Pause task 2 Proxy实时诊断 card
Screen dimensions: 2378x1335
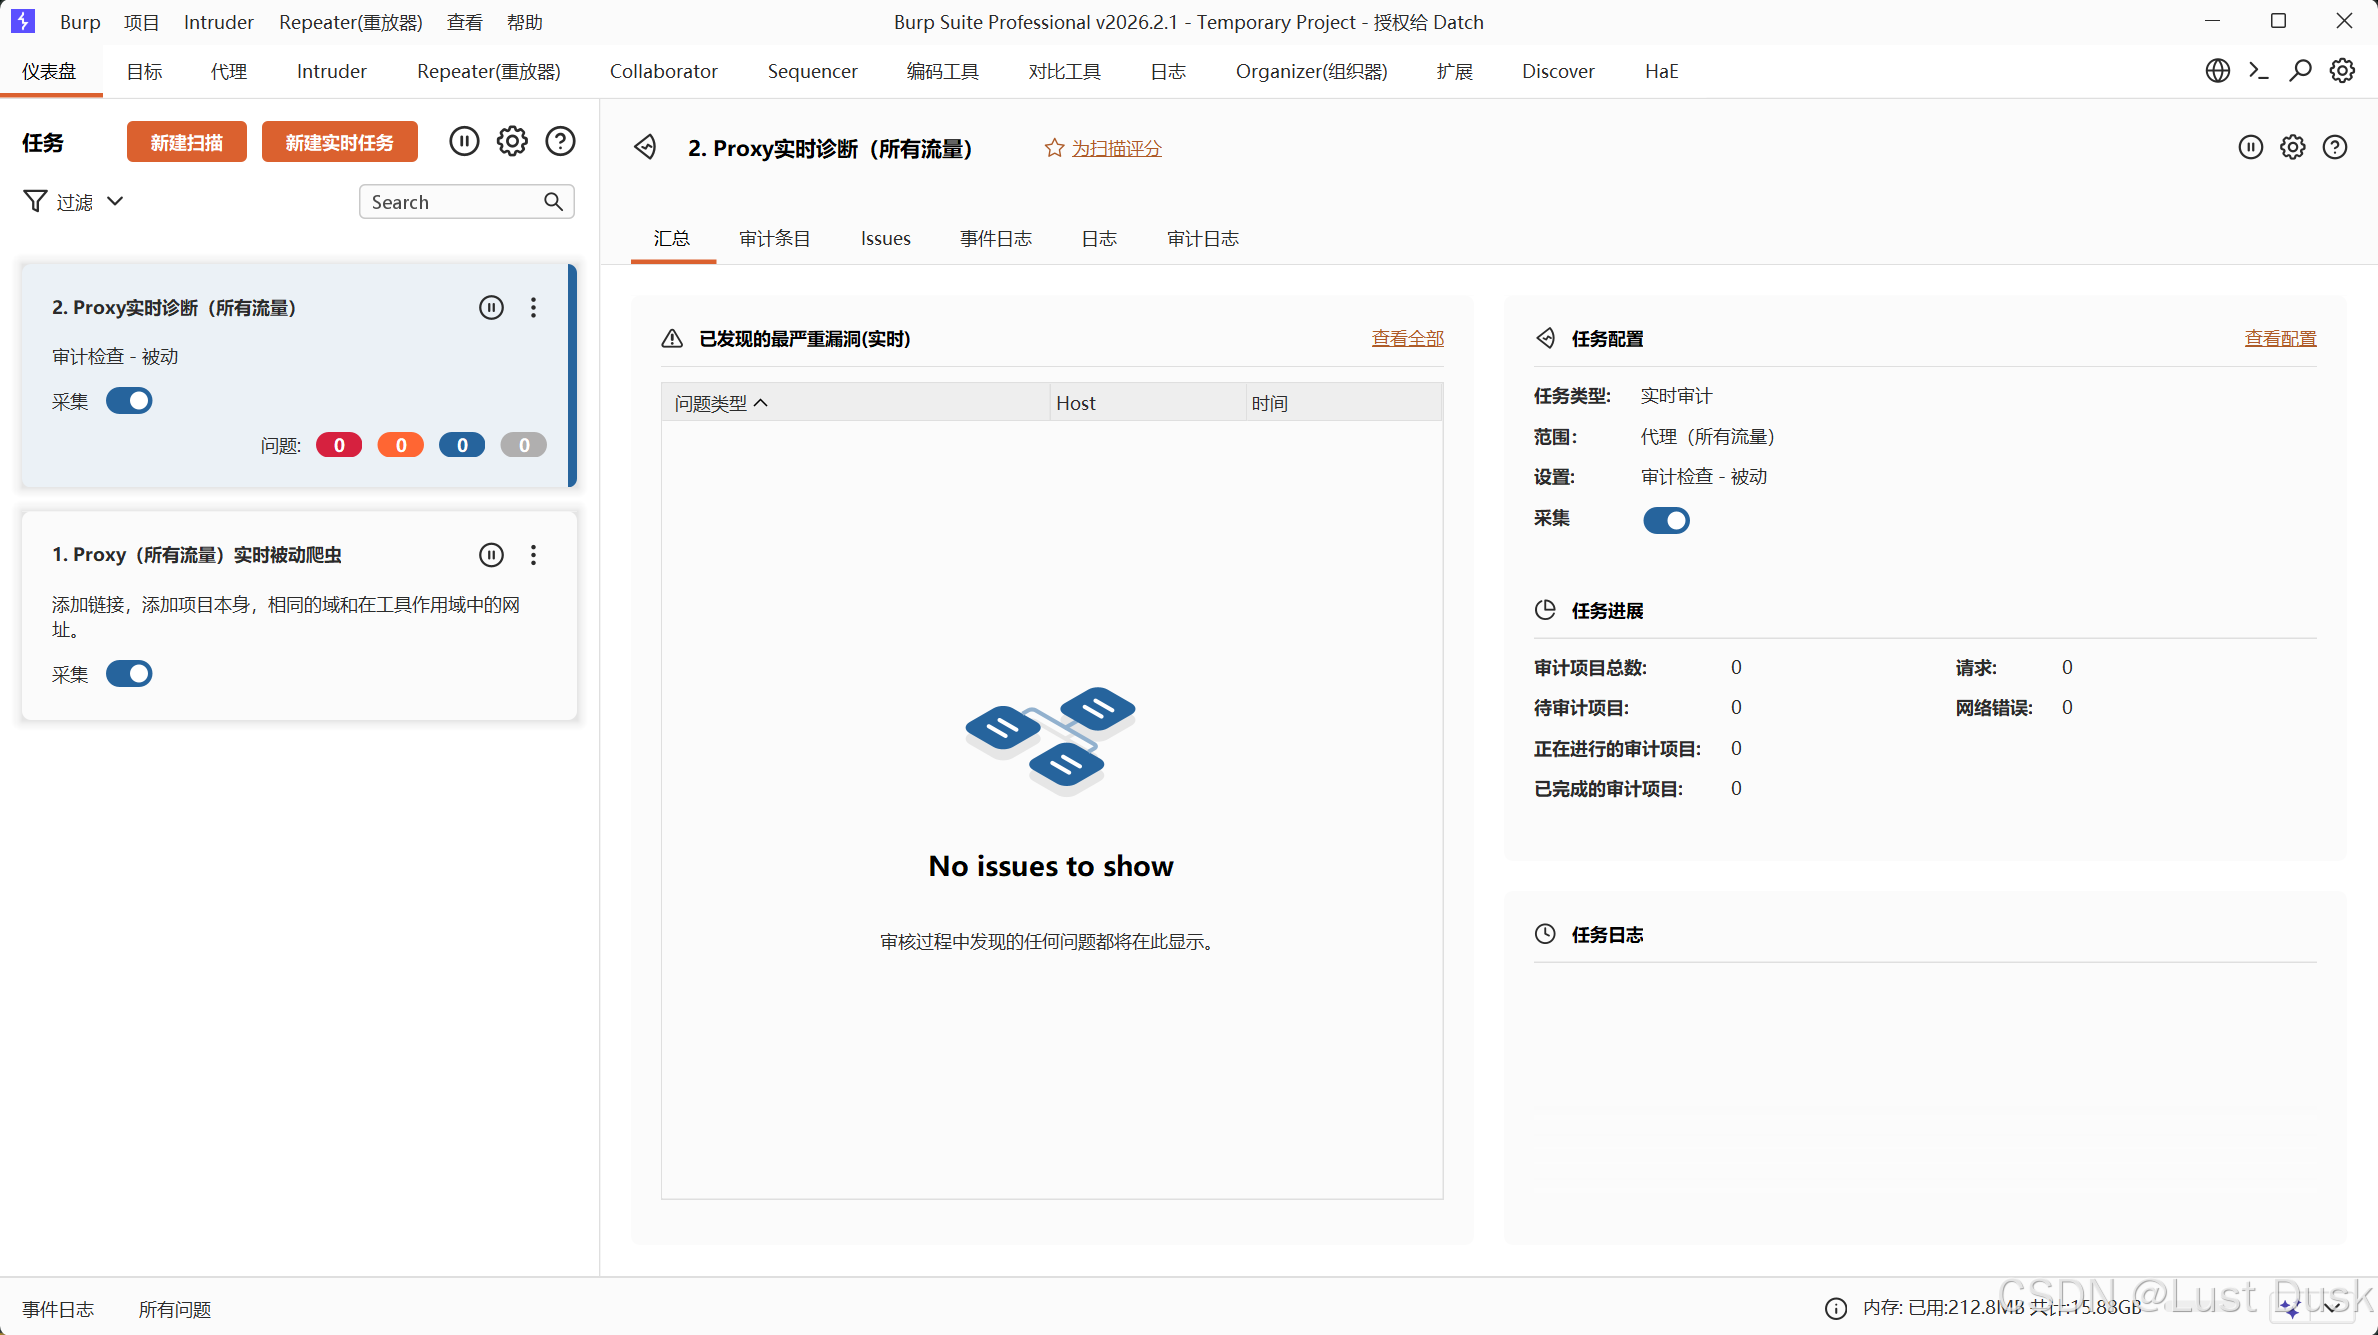(491, 308)
